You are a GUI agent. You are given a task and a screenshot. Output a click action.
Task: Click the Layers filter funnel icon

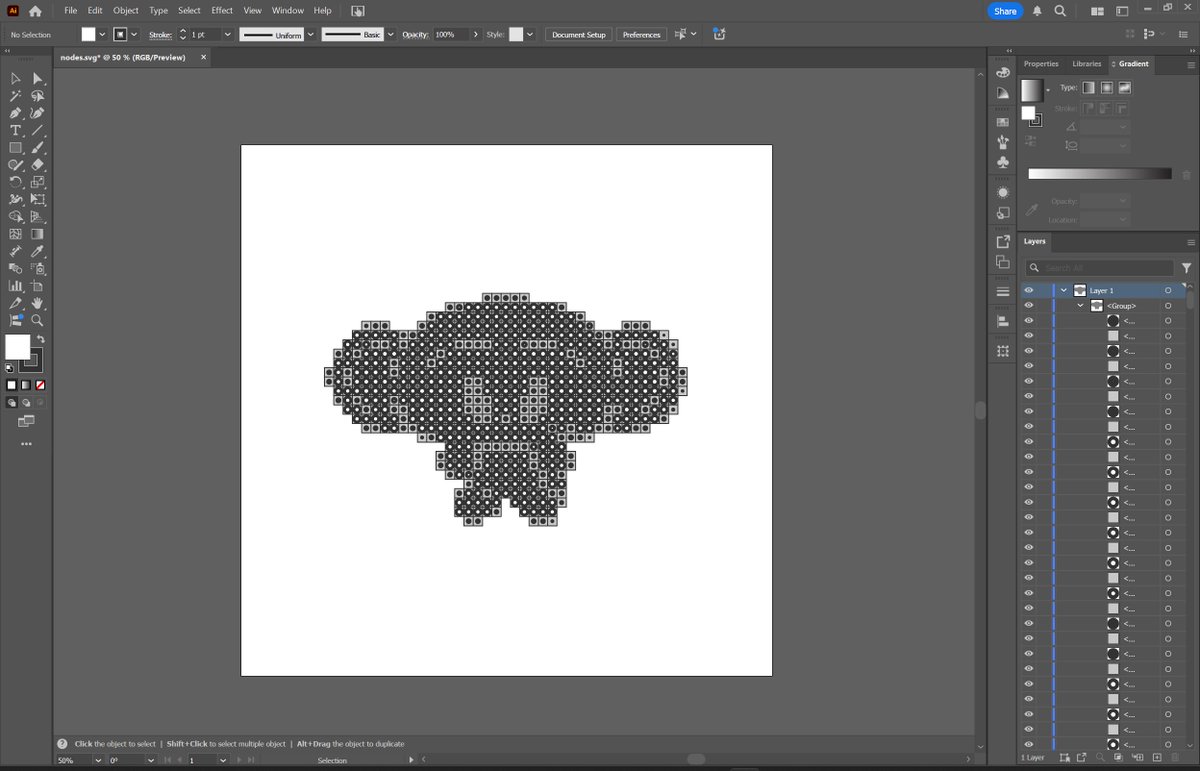(1187, 268)
